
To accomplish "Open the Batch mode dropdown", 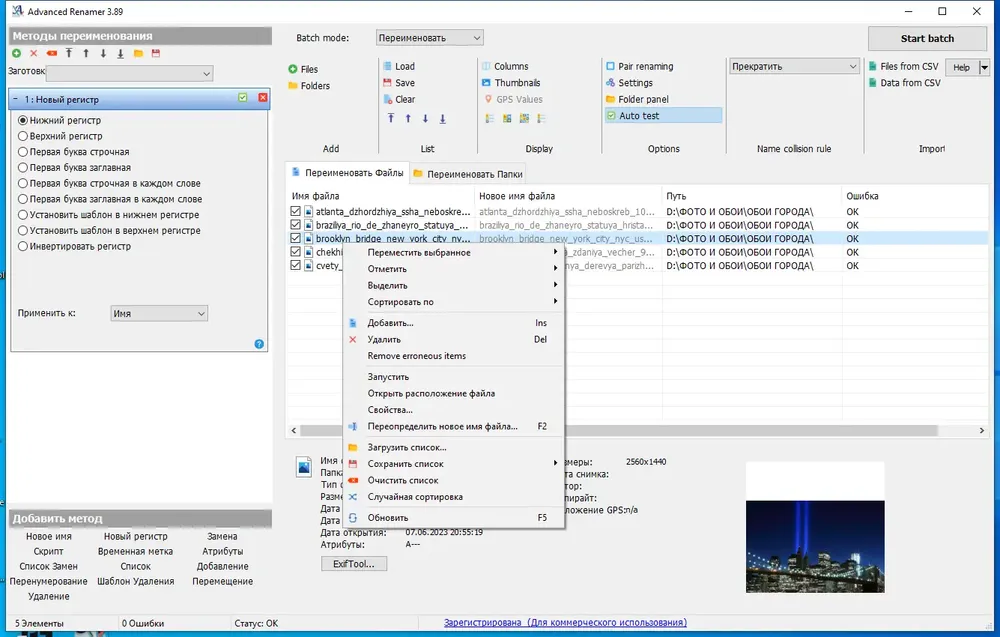I will 430,38.
